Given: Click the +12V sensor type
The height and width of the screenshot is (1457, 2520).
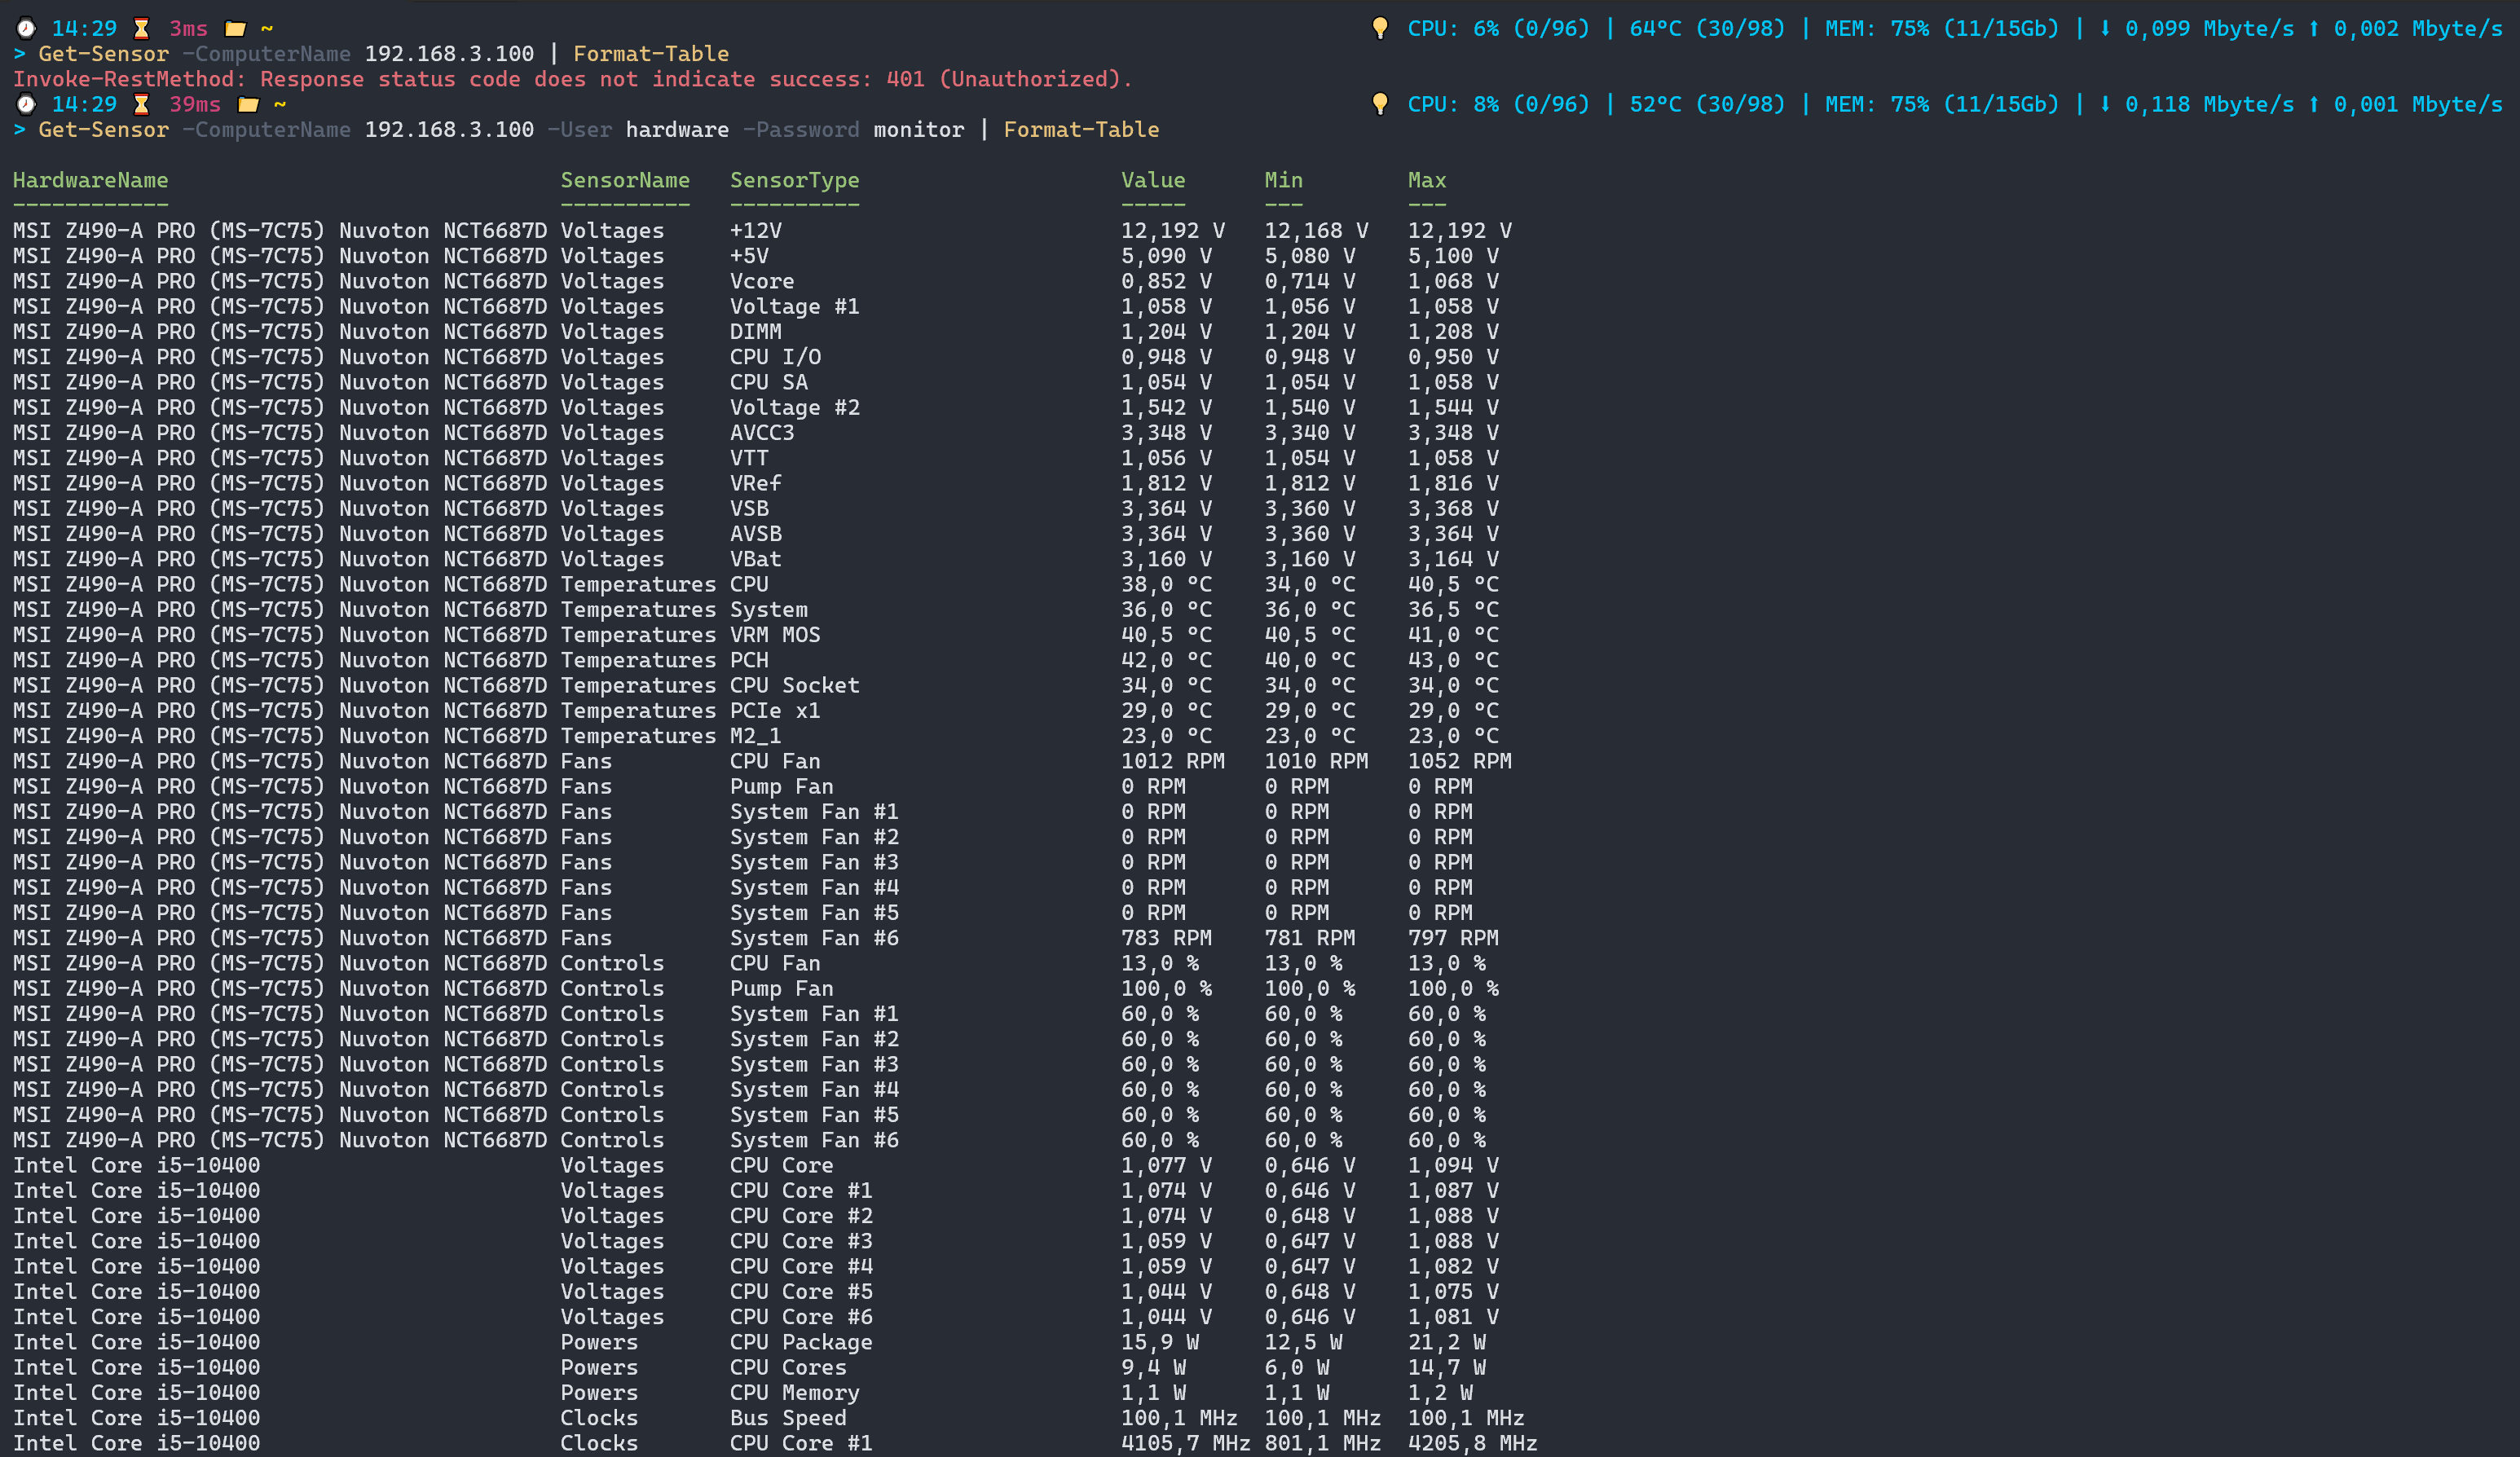Looking at the screenshot, I should [755, 231].
